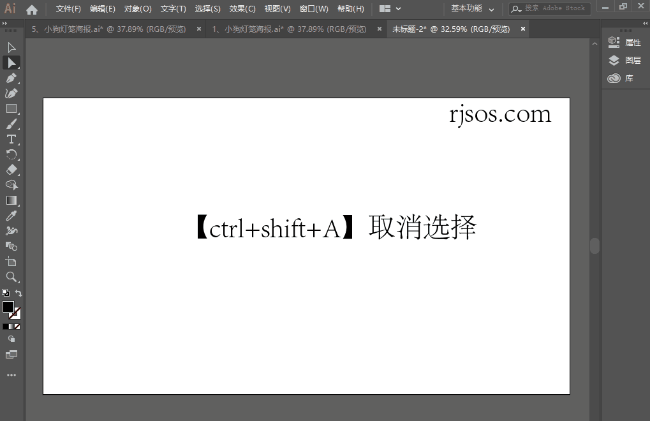Open the arrange documents dropdown

click(x=390, y=9)
